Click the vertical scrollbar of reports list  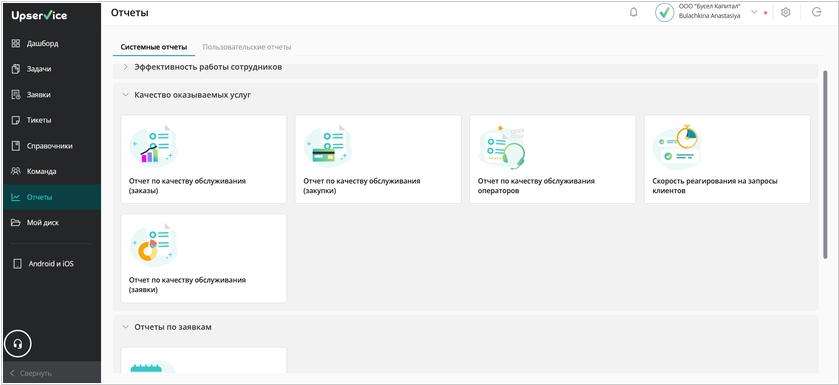(825, 165)
